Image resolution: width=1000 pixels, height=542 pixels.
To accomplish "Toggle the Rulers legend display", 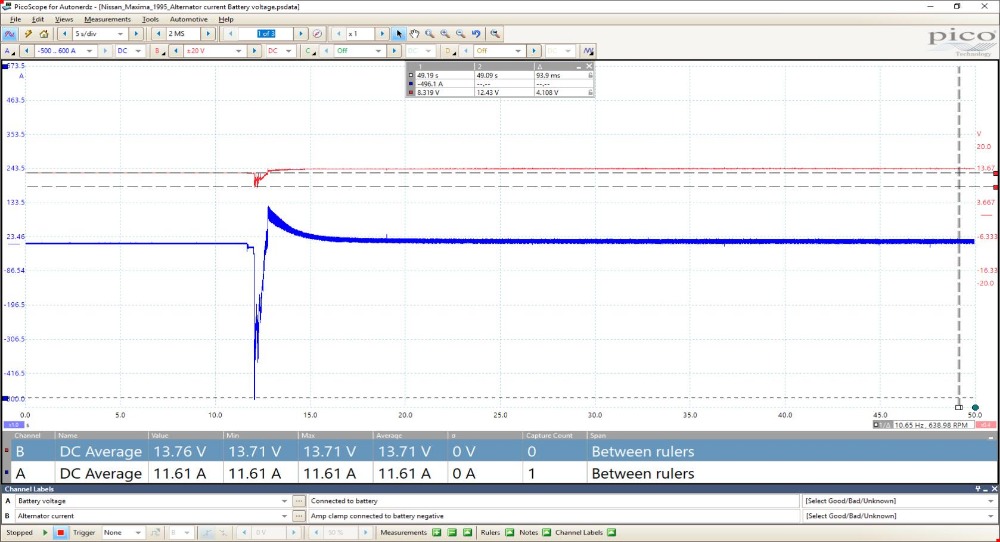I will [x=509, y=533].
